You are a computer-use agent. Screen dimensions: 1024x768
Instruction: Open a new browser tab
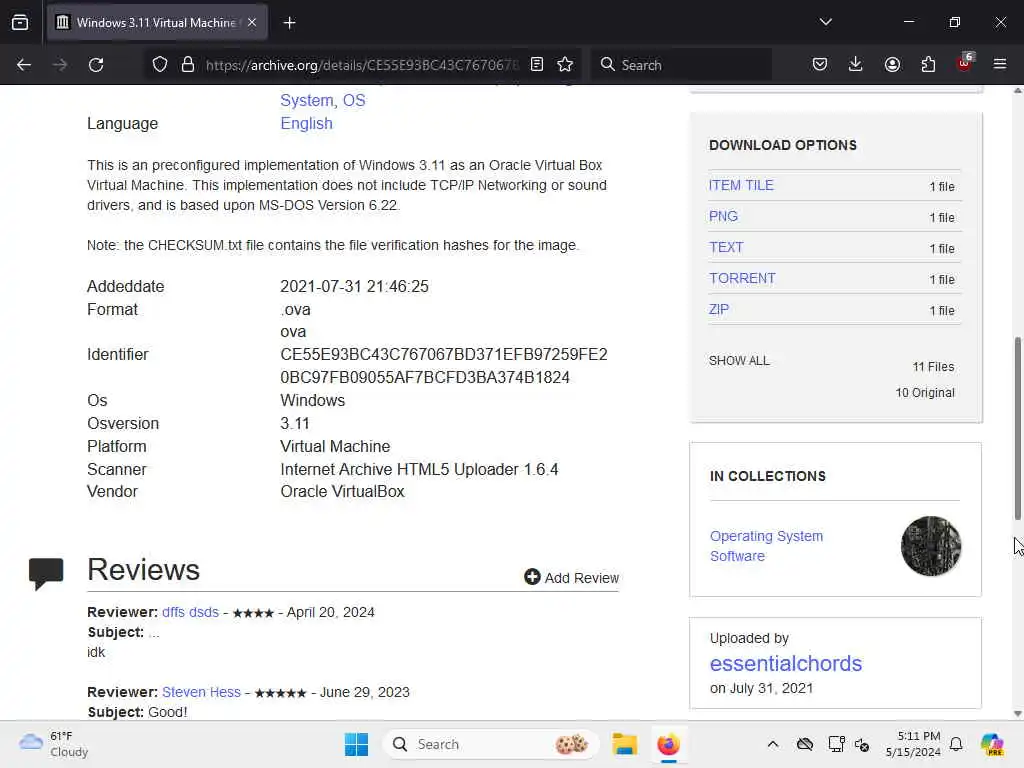[x=289, y=23]
